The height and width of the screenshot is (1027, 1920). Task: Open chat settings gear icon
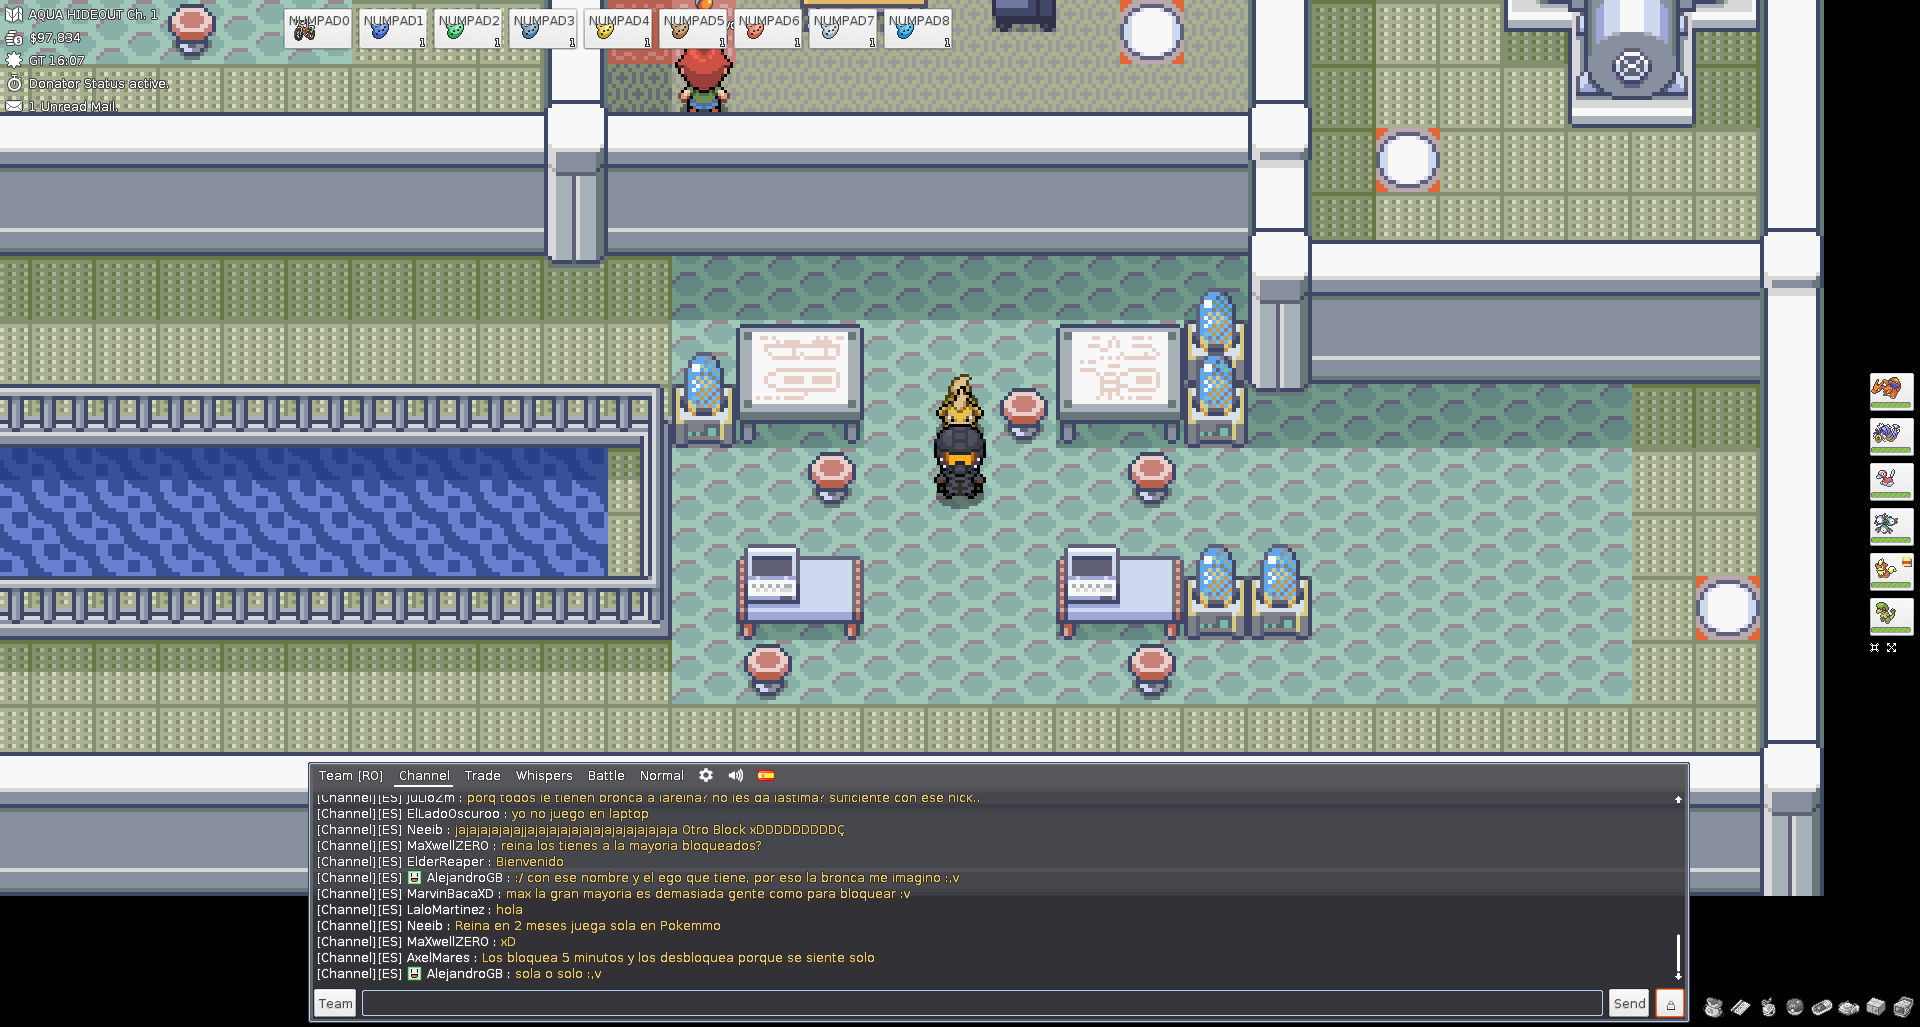point(706,775)
